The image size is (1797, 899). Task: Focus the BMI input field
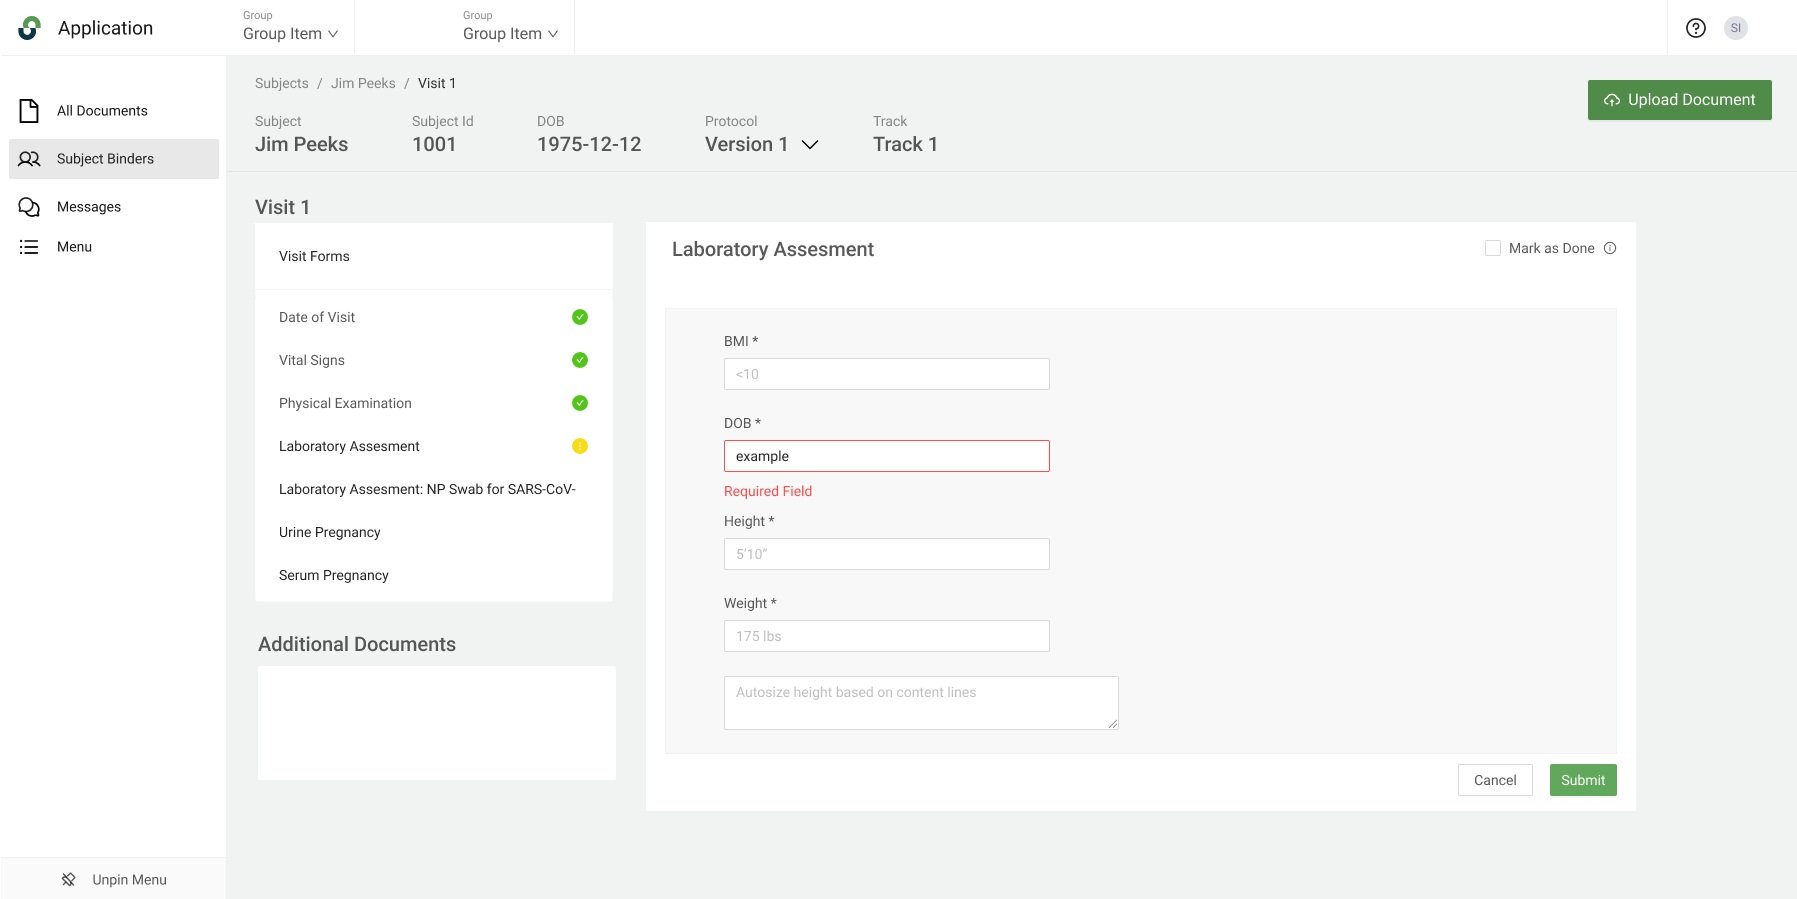(887, 374)
